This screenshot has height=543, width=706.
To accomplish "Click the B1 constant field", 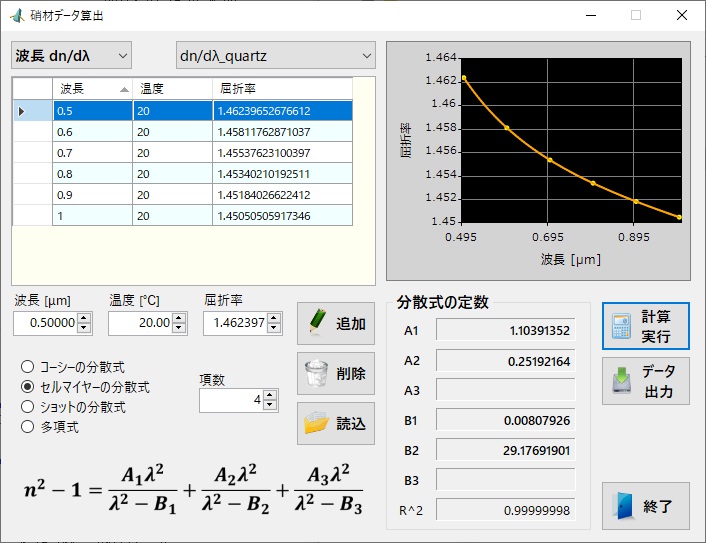I will [505, 420].
